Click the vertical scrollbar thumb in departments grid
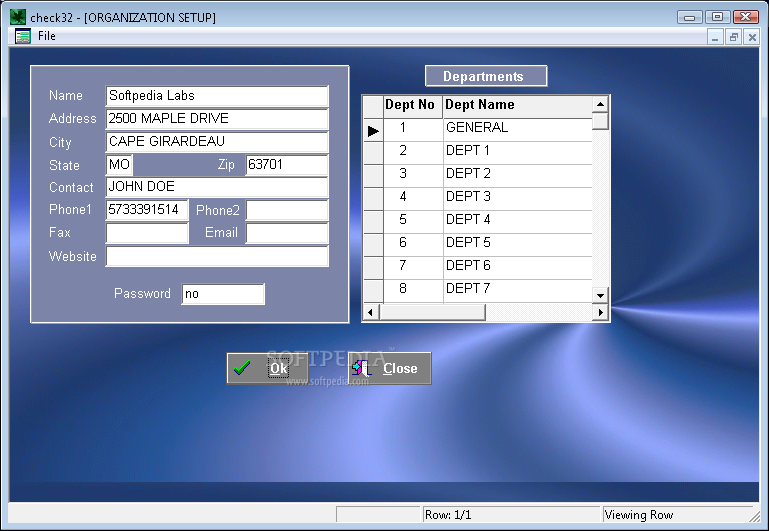 click(x=600, y=121)
